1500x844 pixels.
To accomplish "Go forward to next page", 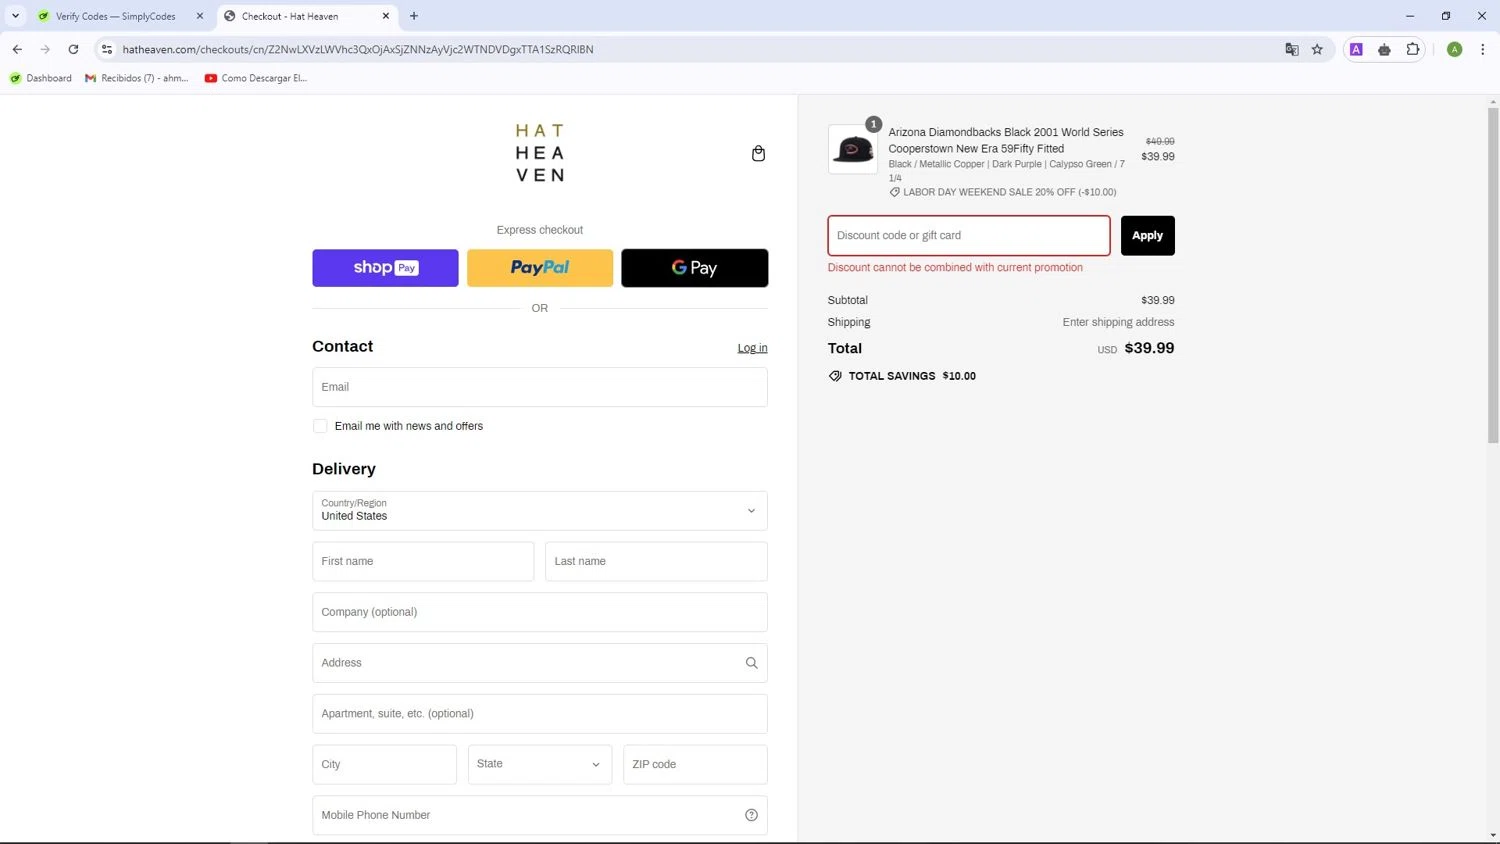I will click(x=45, y=49).
